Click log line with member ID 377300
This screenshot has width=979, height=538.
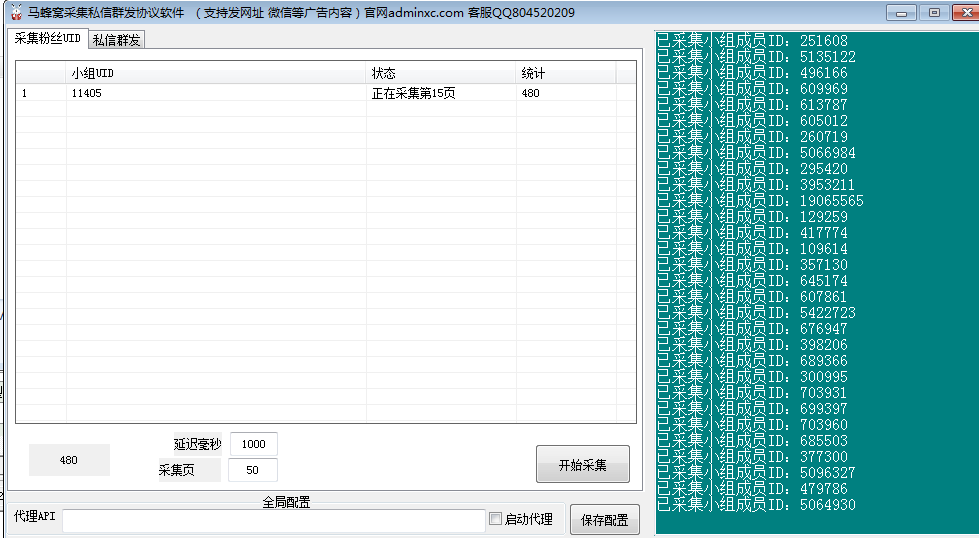pos(752,457)
